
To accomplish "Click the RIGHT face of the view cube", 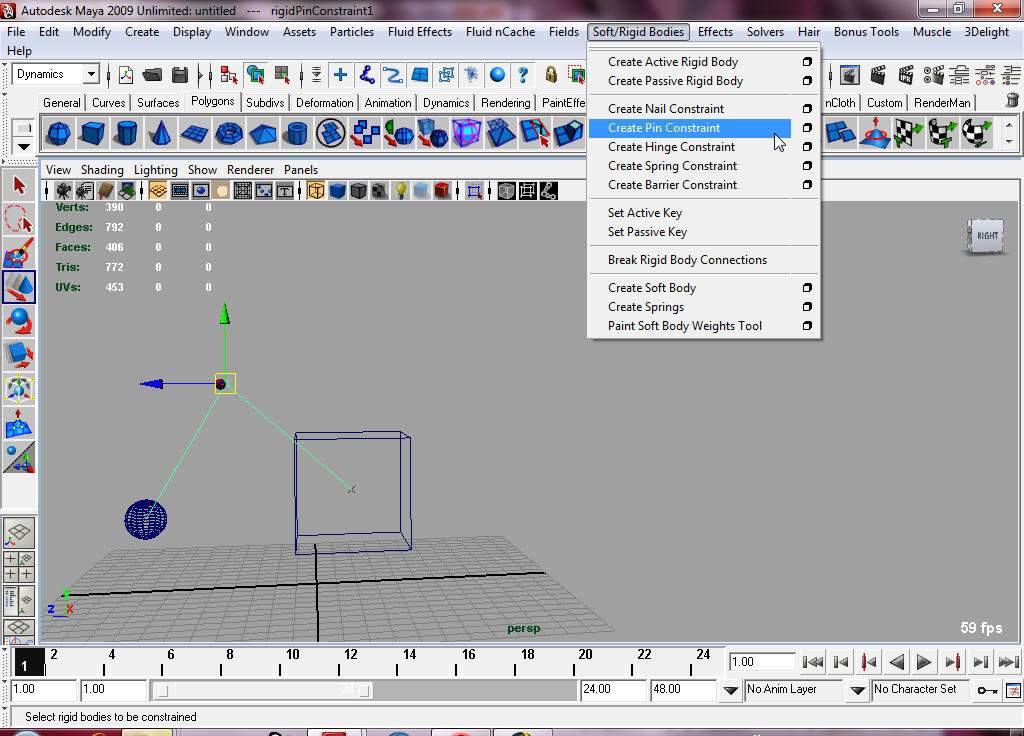I will [987, 236].
